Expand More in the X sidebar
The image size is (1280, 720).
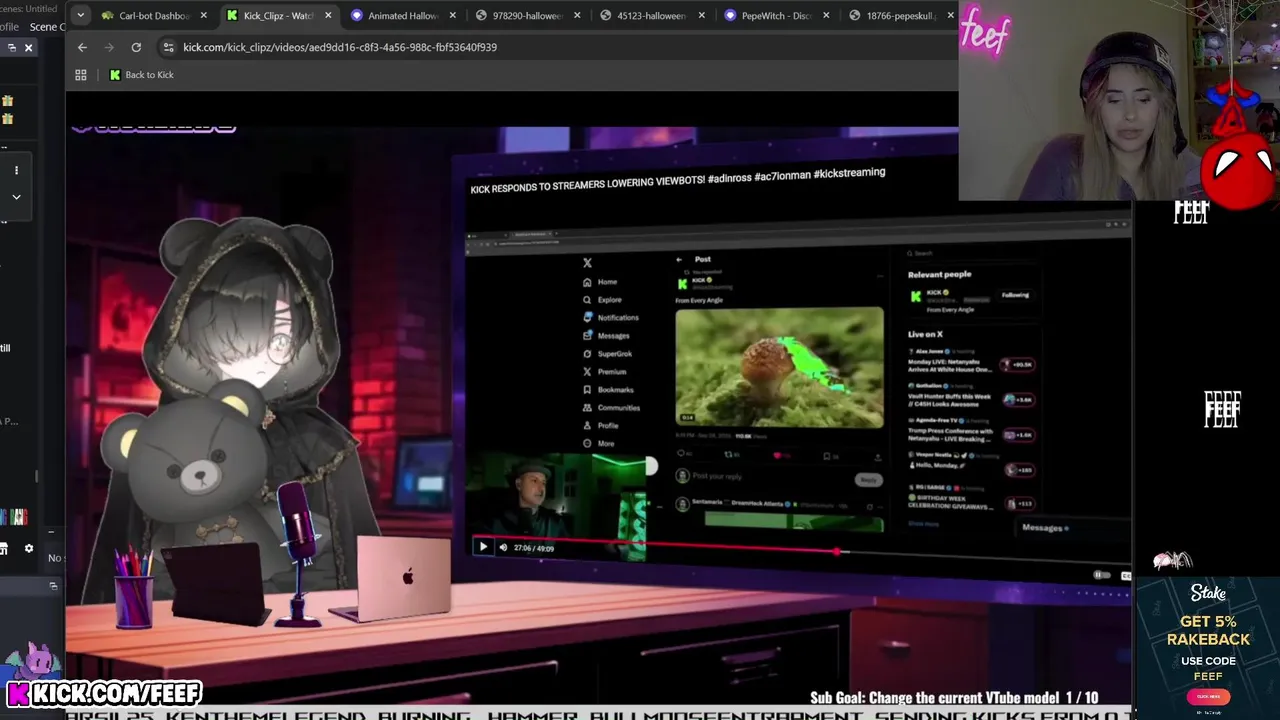click(599, 443)
